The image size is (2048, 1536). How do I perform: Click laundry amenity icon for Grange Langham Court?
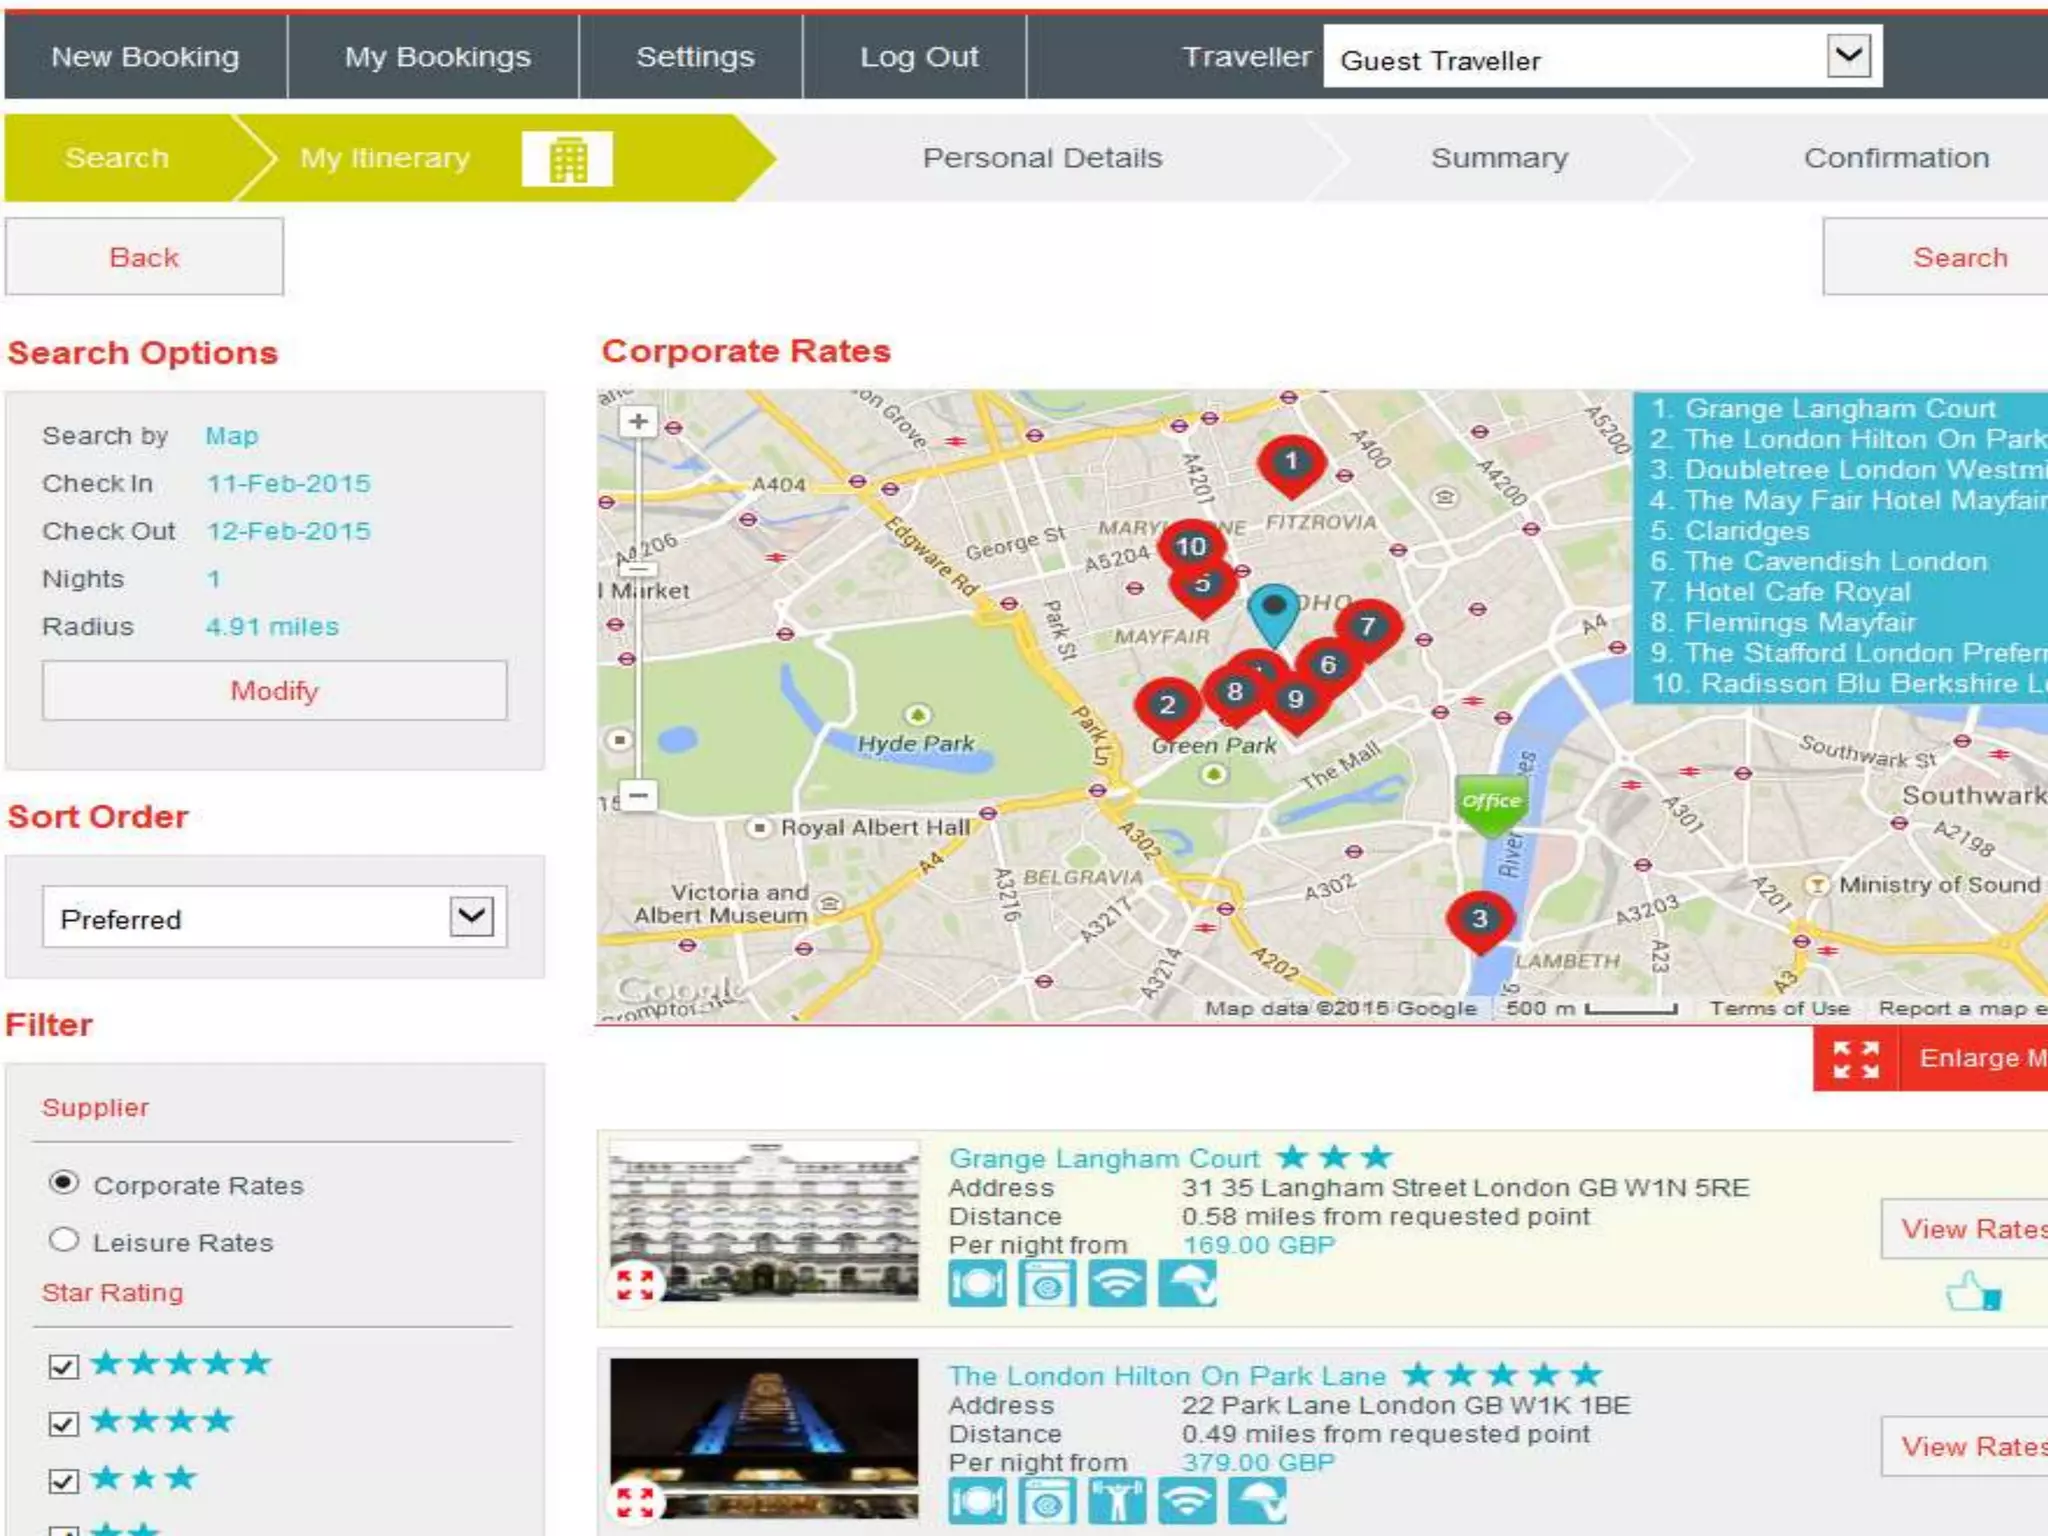click(1047, 1283)
